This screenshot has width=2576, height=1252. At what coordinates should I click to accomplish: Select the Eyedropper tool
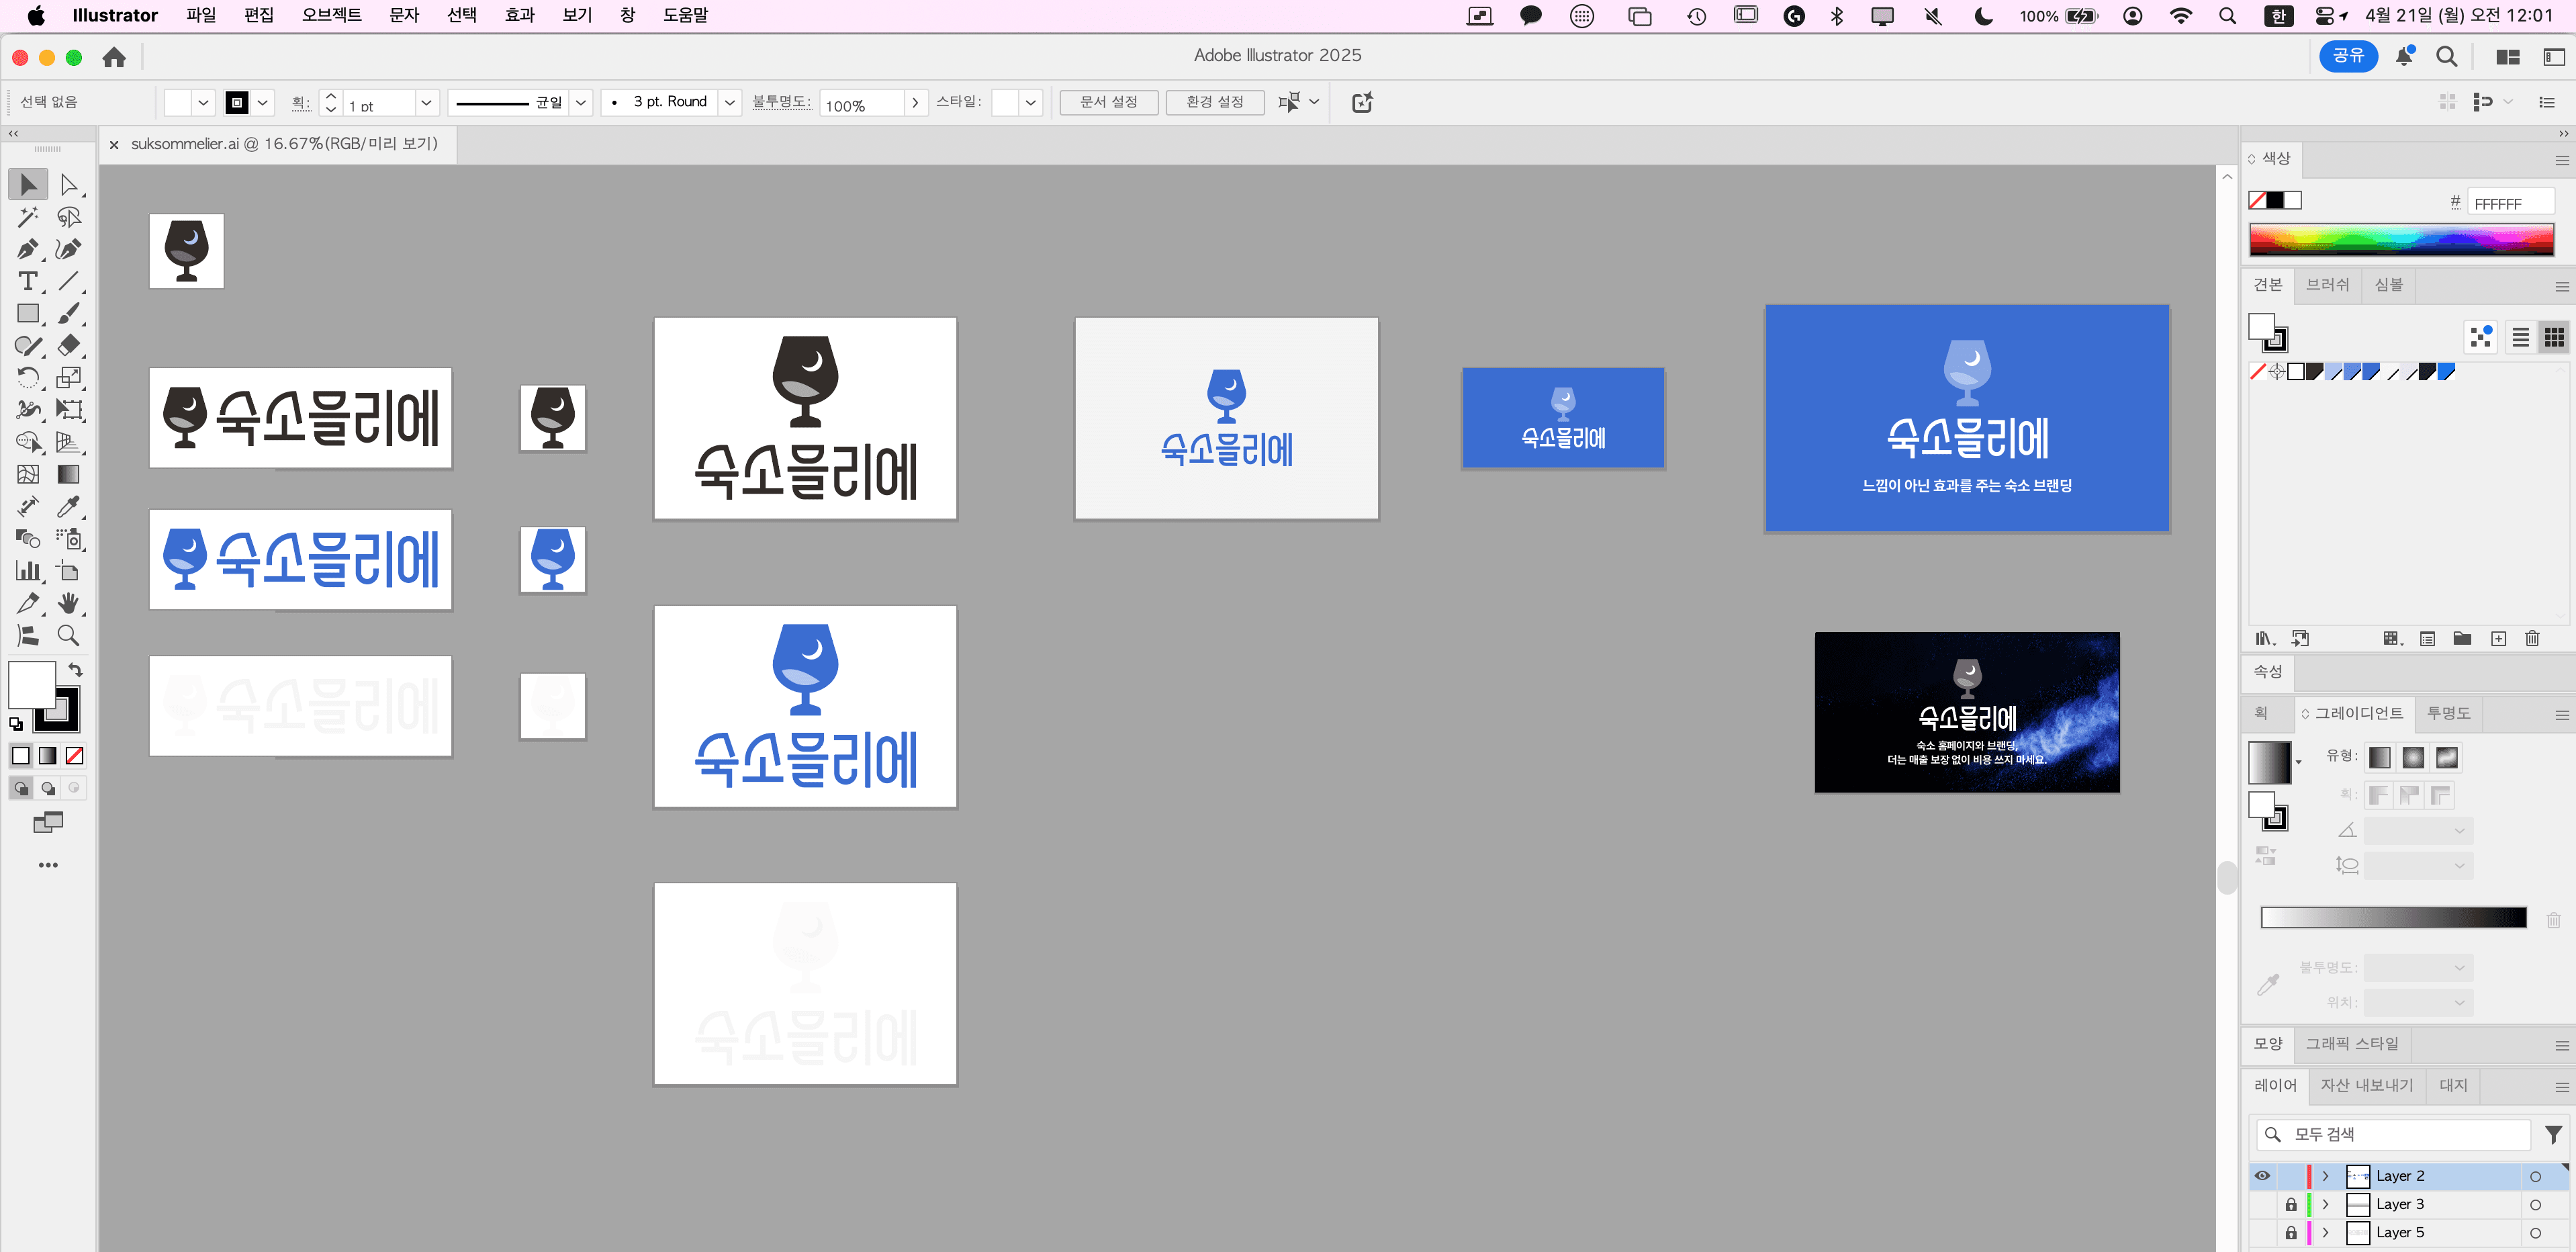(x=68, y=506)
